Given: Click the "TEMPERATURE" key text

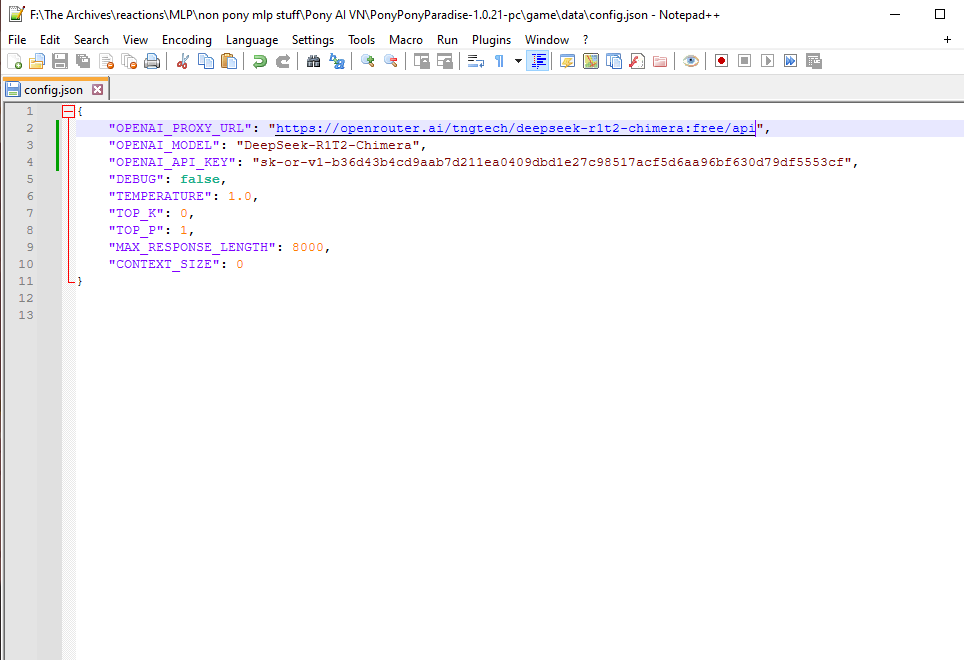Looking at the screenshot, I should [160, 196].
